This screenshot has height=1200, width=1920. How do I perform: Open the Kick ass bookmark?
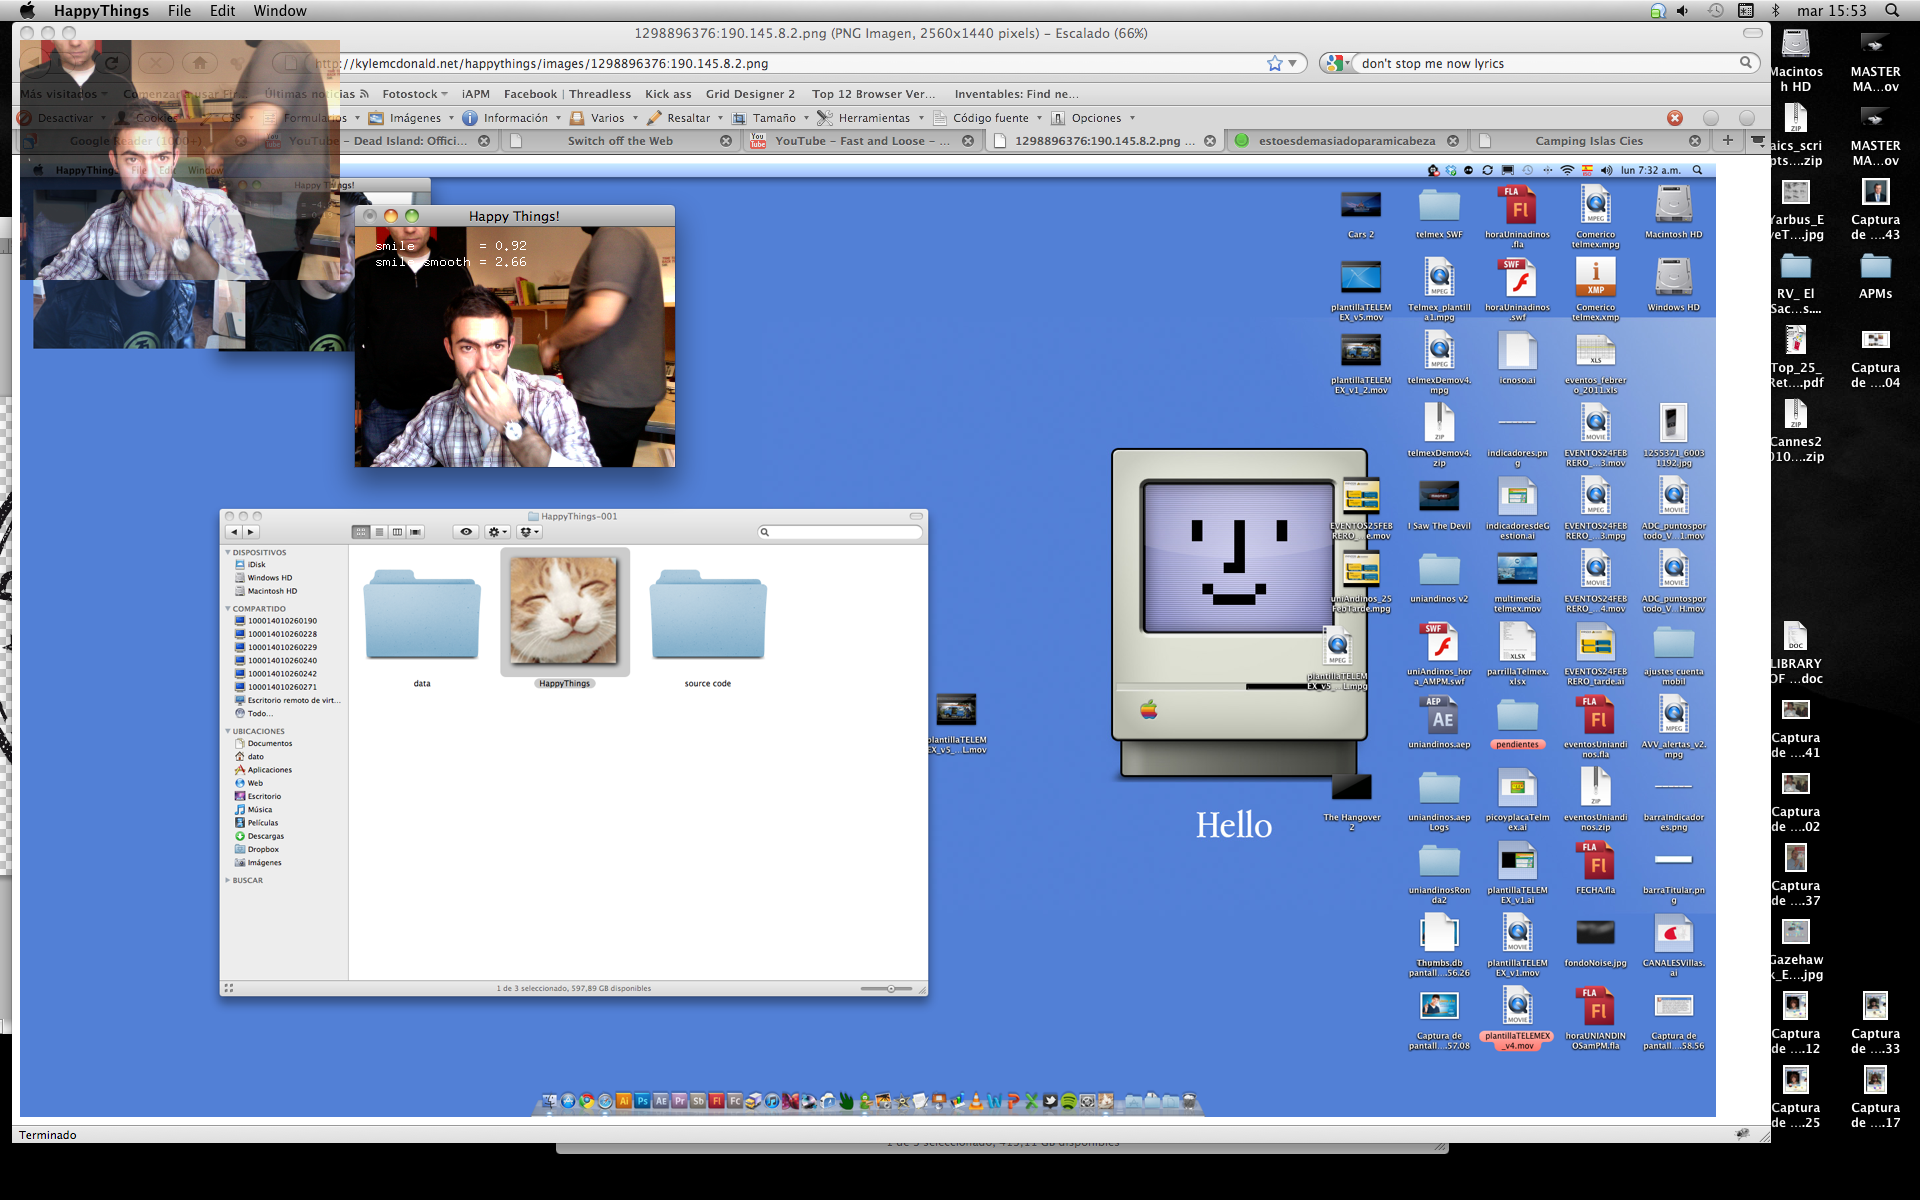click(x=668, y=94)
